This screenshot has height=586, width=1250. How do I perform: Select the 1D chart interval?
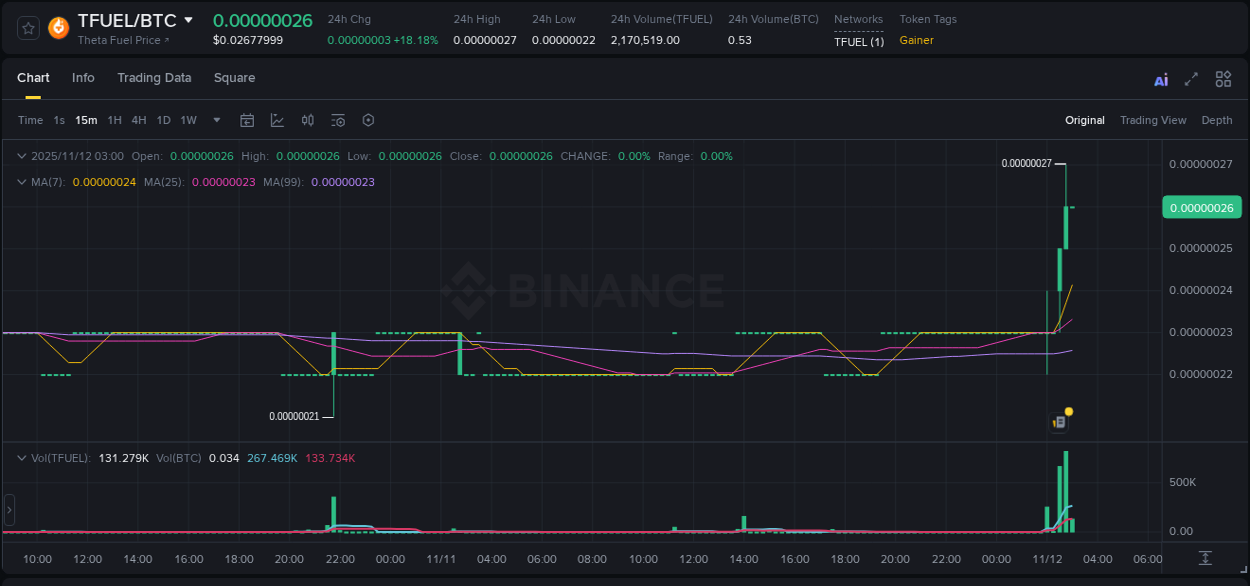click(x=163, y=120)
